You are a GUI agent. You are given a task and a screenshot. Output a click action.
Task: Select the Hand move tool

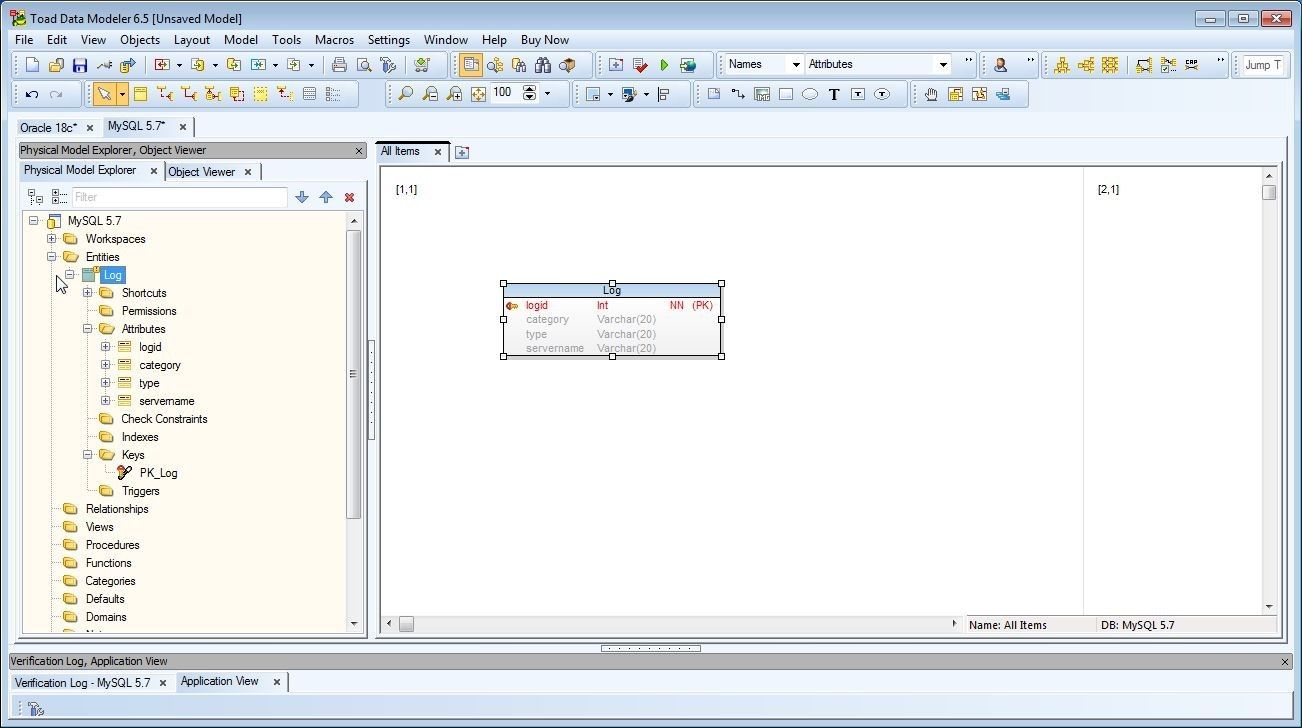pos(931,94)
